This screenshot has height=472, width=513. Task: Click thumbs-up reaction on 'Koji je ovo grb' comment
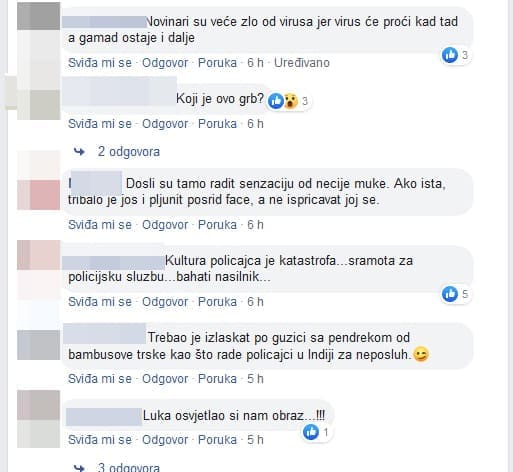pos(276,101)
